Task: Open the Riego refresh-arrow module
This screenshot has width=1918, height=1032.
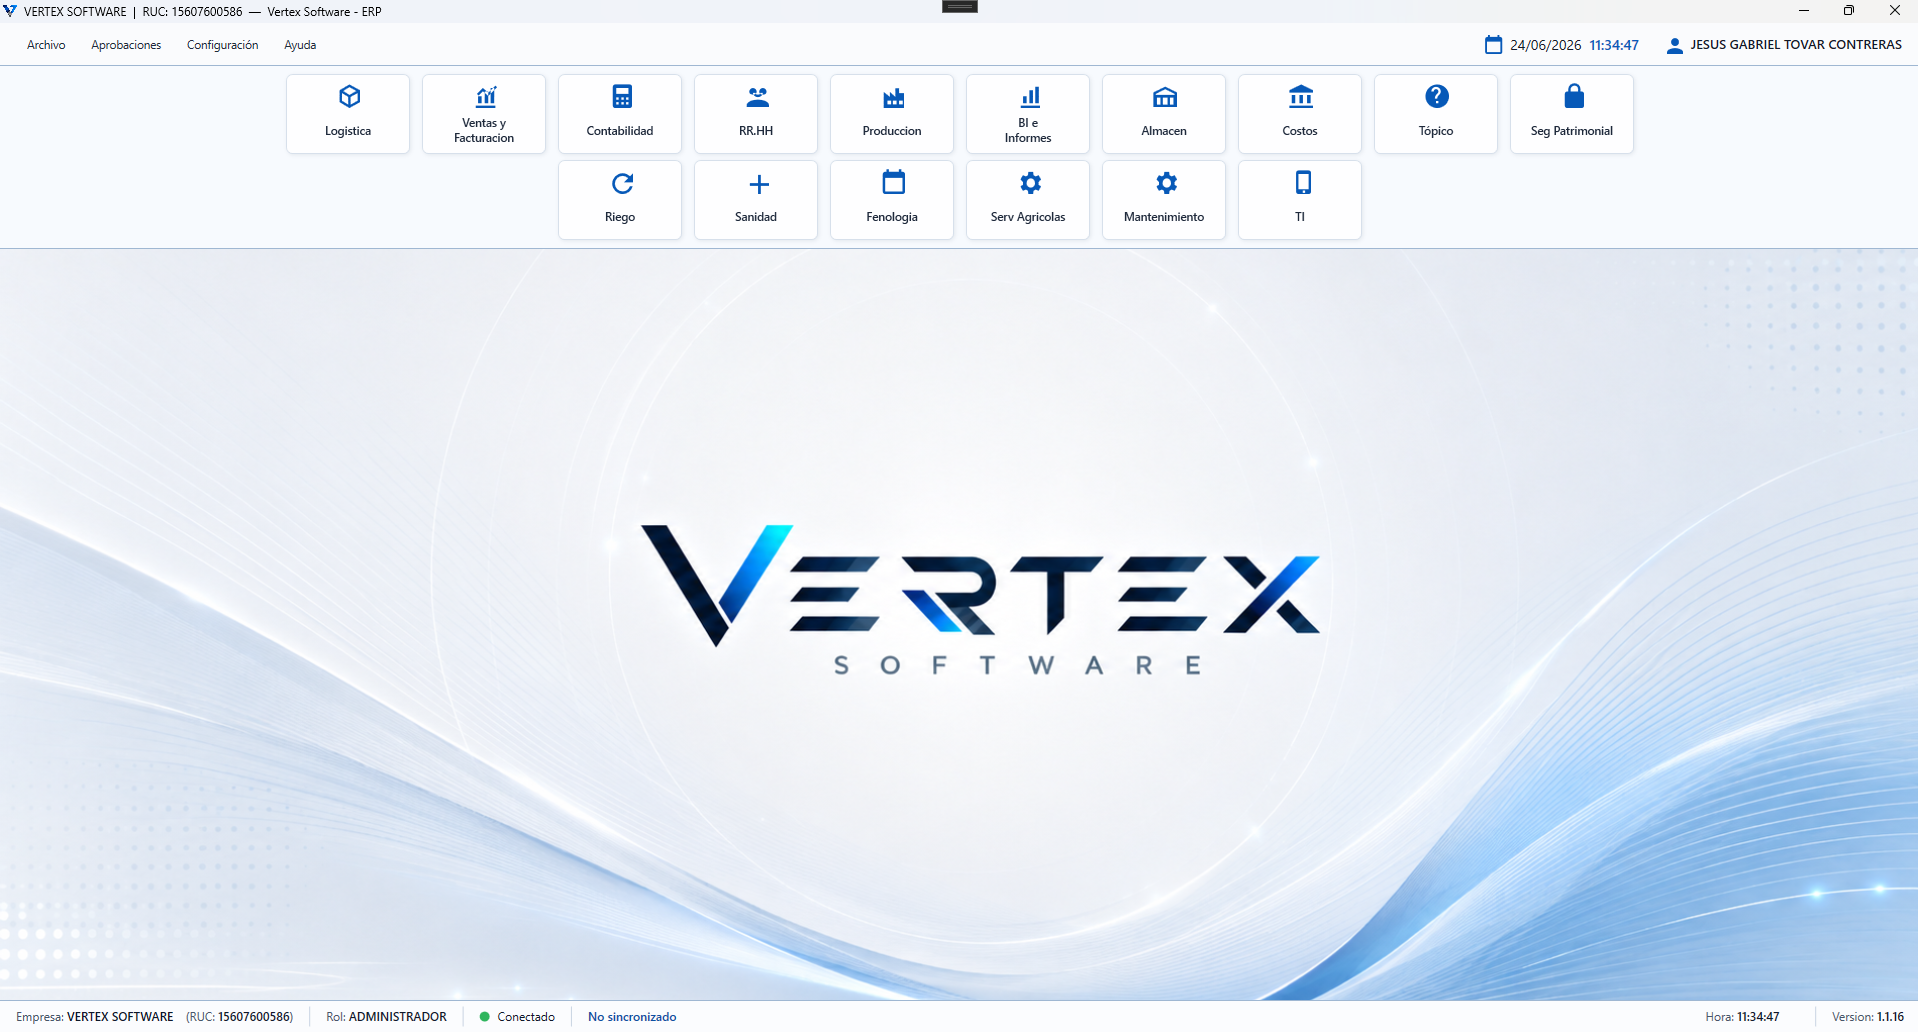Action: tap(620, 200)
